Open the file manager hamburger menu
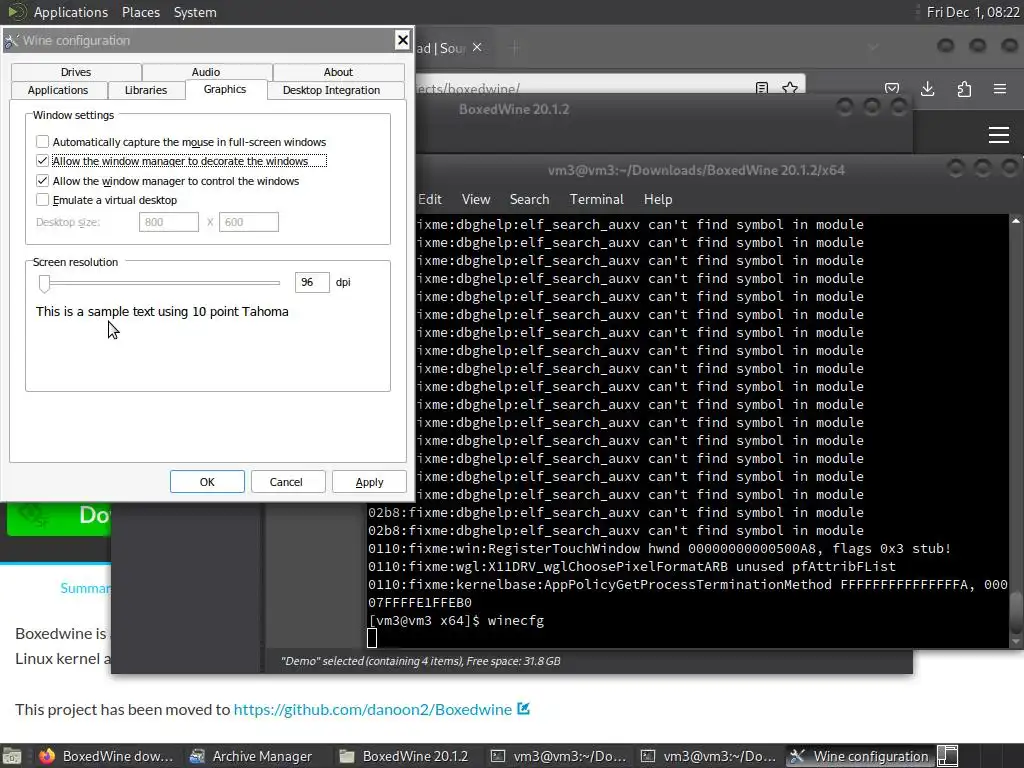The width and height of the screenshot is (1024, 768). (999, 135)
